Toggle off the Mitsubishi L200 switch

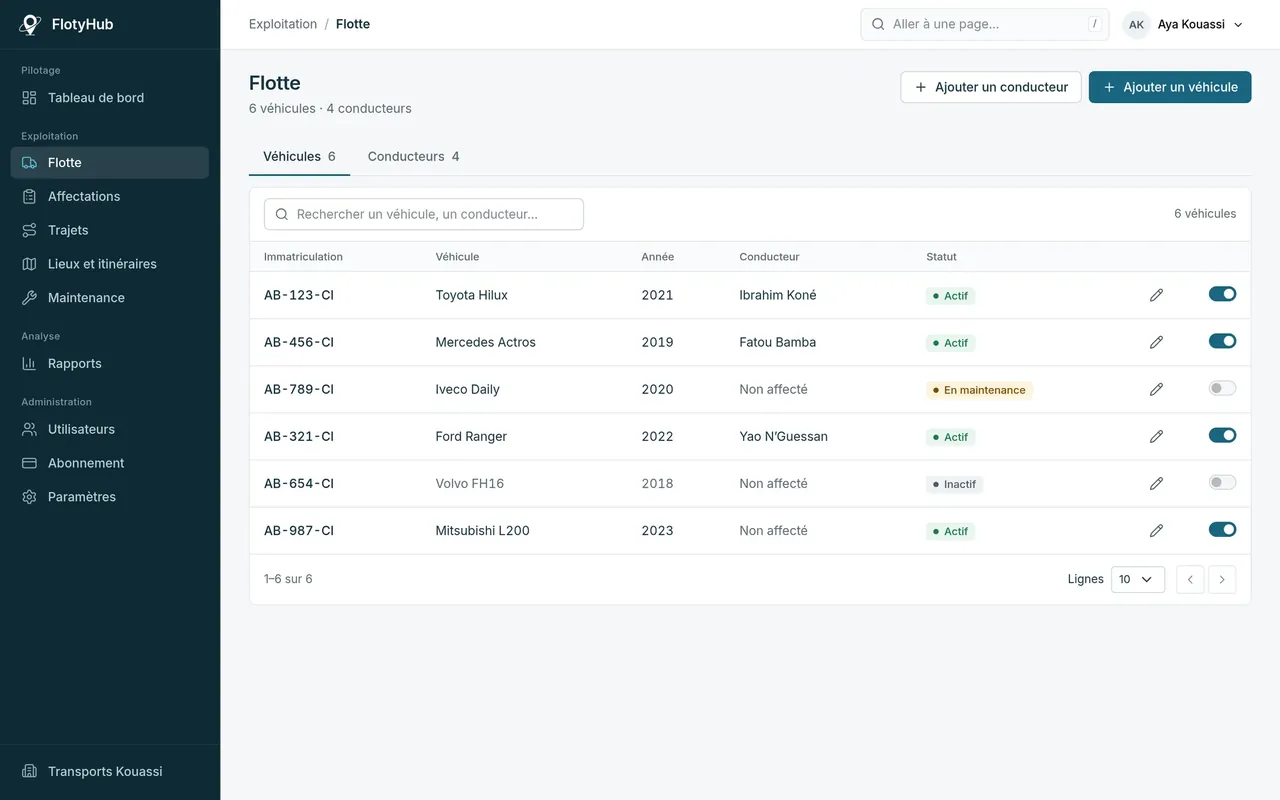click(1222, 529)
